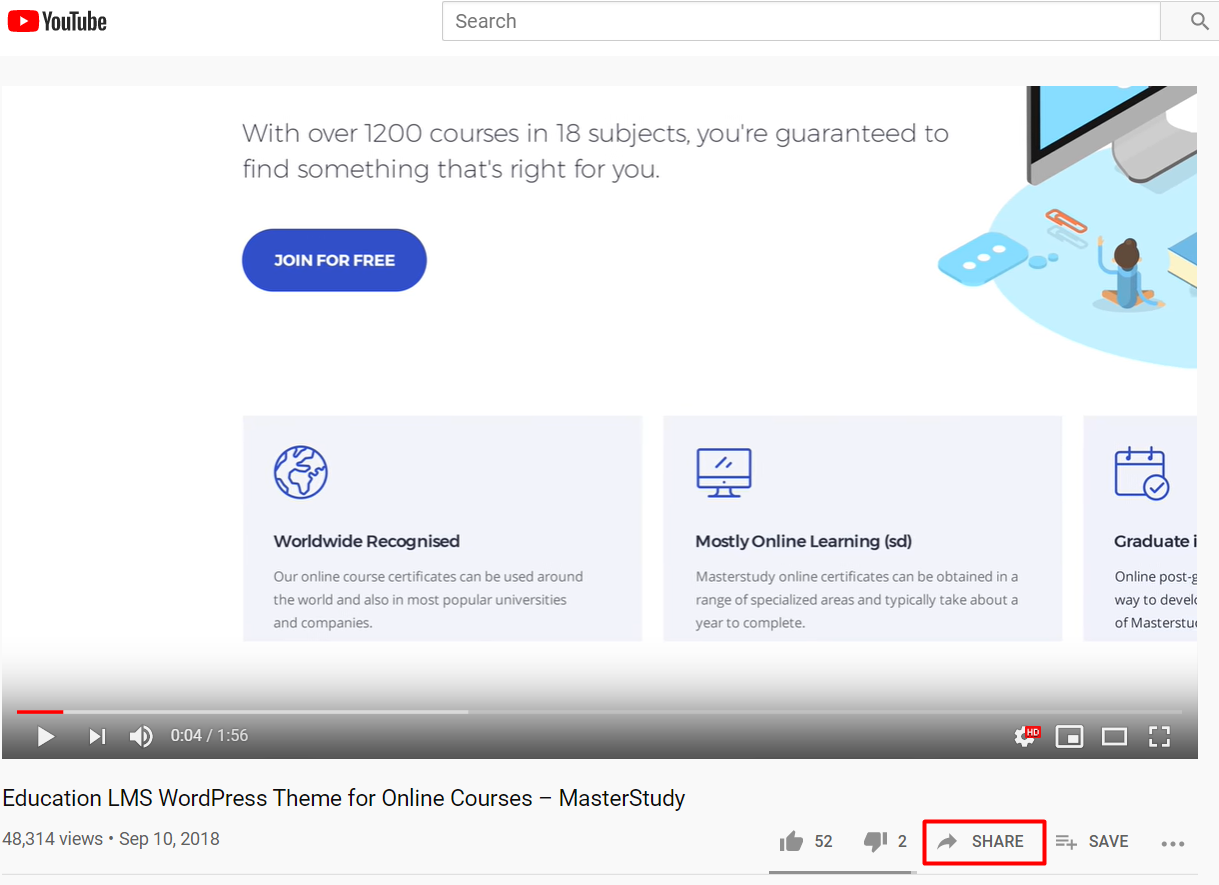Click the SHARE button
This screenshot has width=1219, height=885.
coord(984,842)
